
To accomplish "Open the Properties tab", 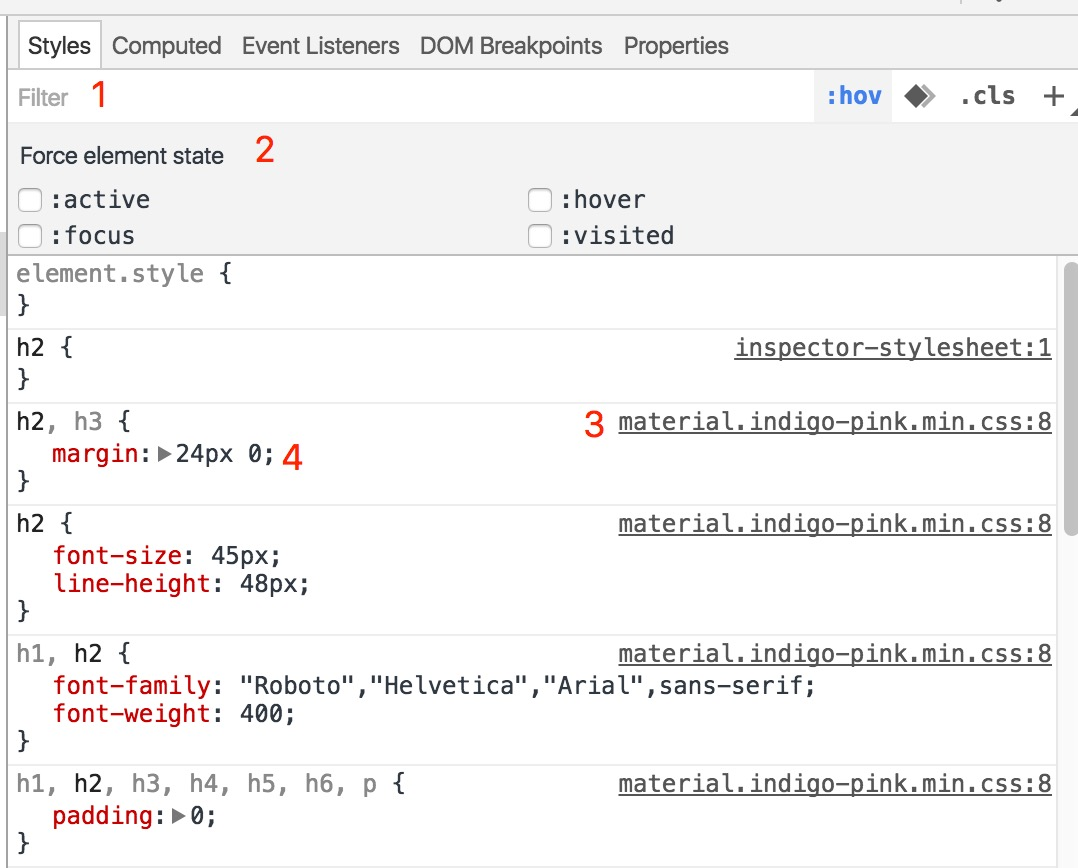I will click(676, 46).
